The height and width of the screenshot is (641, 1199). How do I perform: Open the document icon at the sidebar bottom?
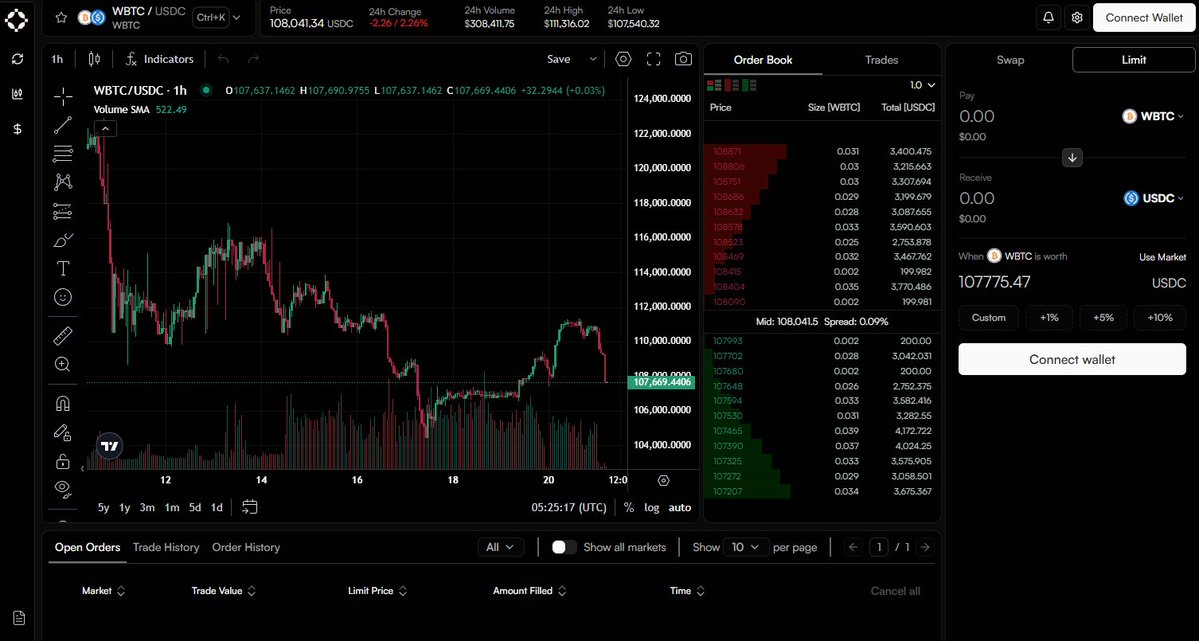point(19,617)
